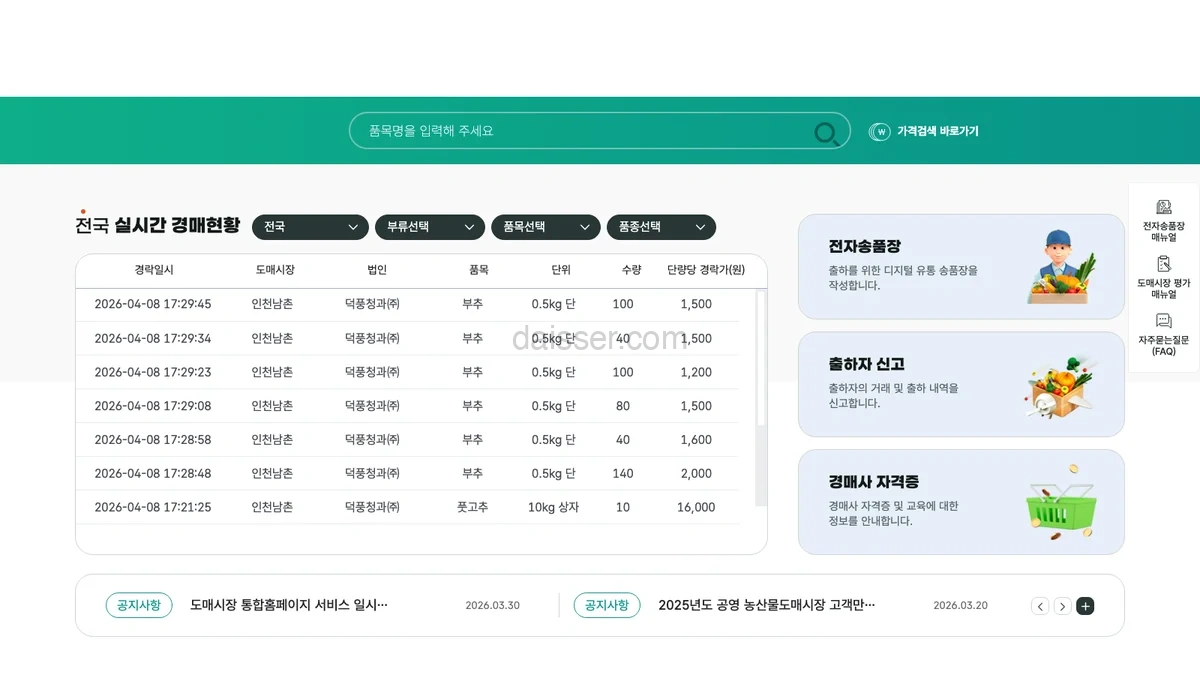The height and width of the screenshot is (675, 1200).
Task: Click quantity 80 cell
Action: pyautogui.click(x=623, y=406)
